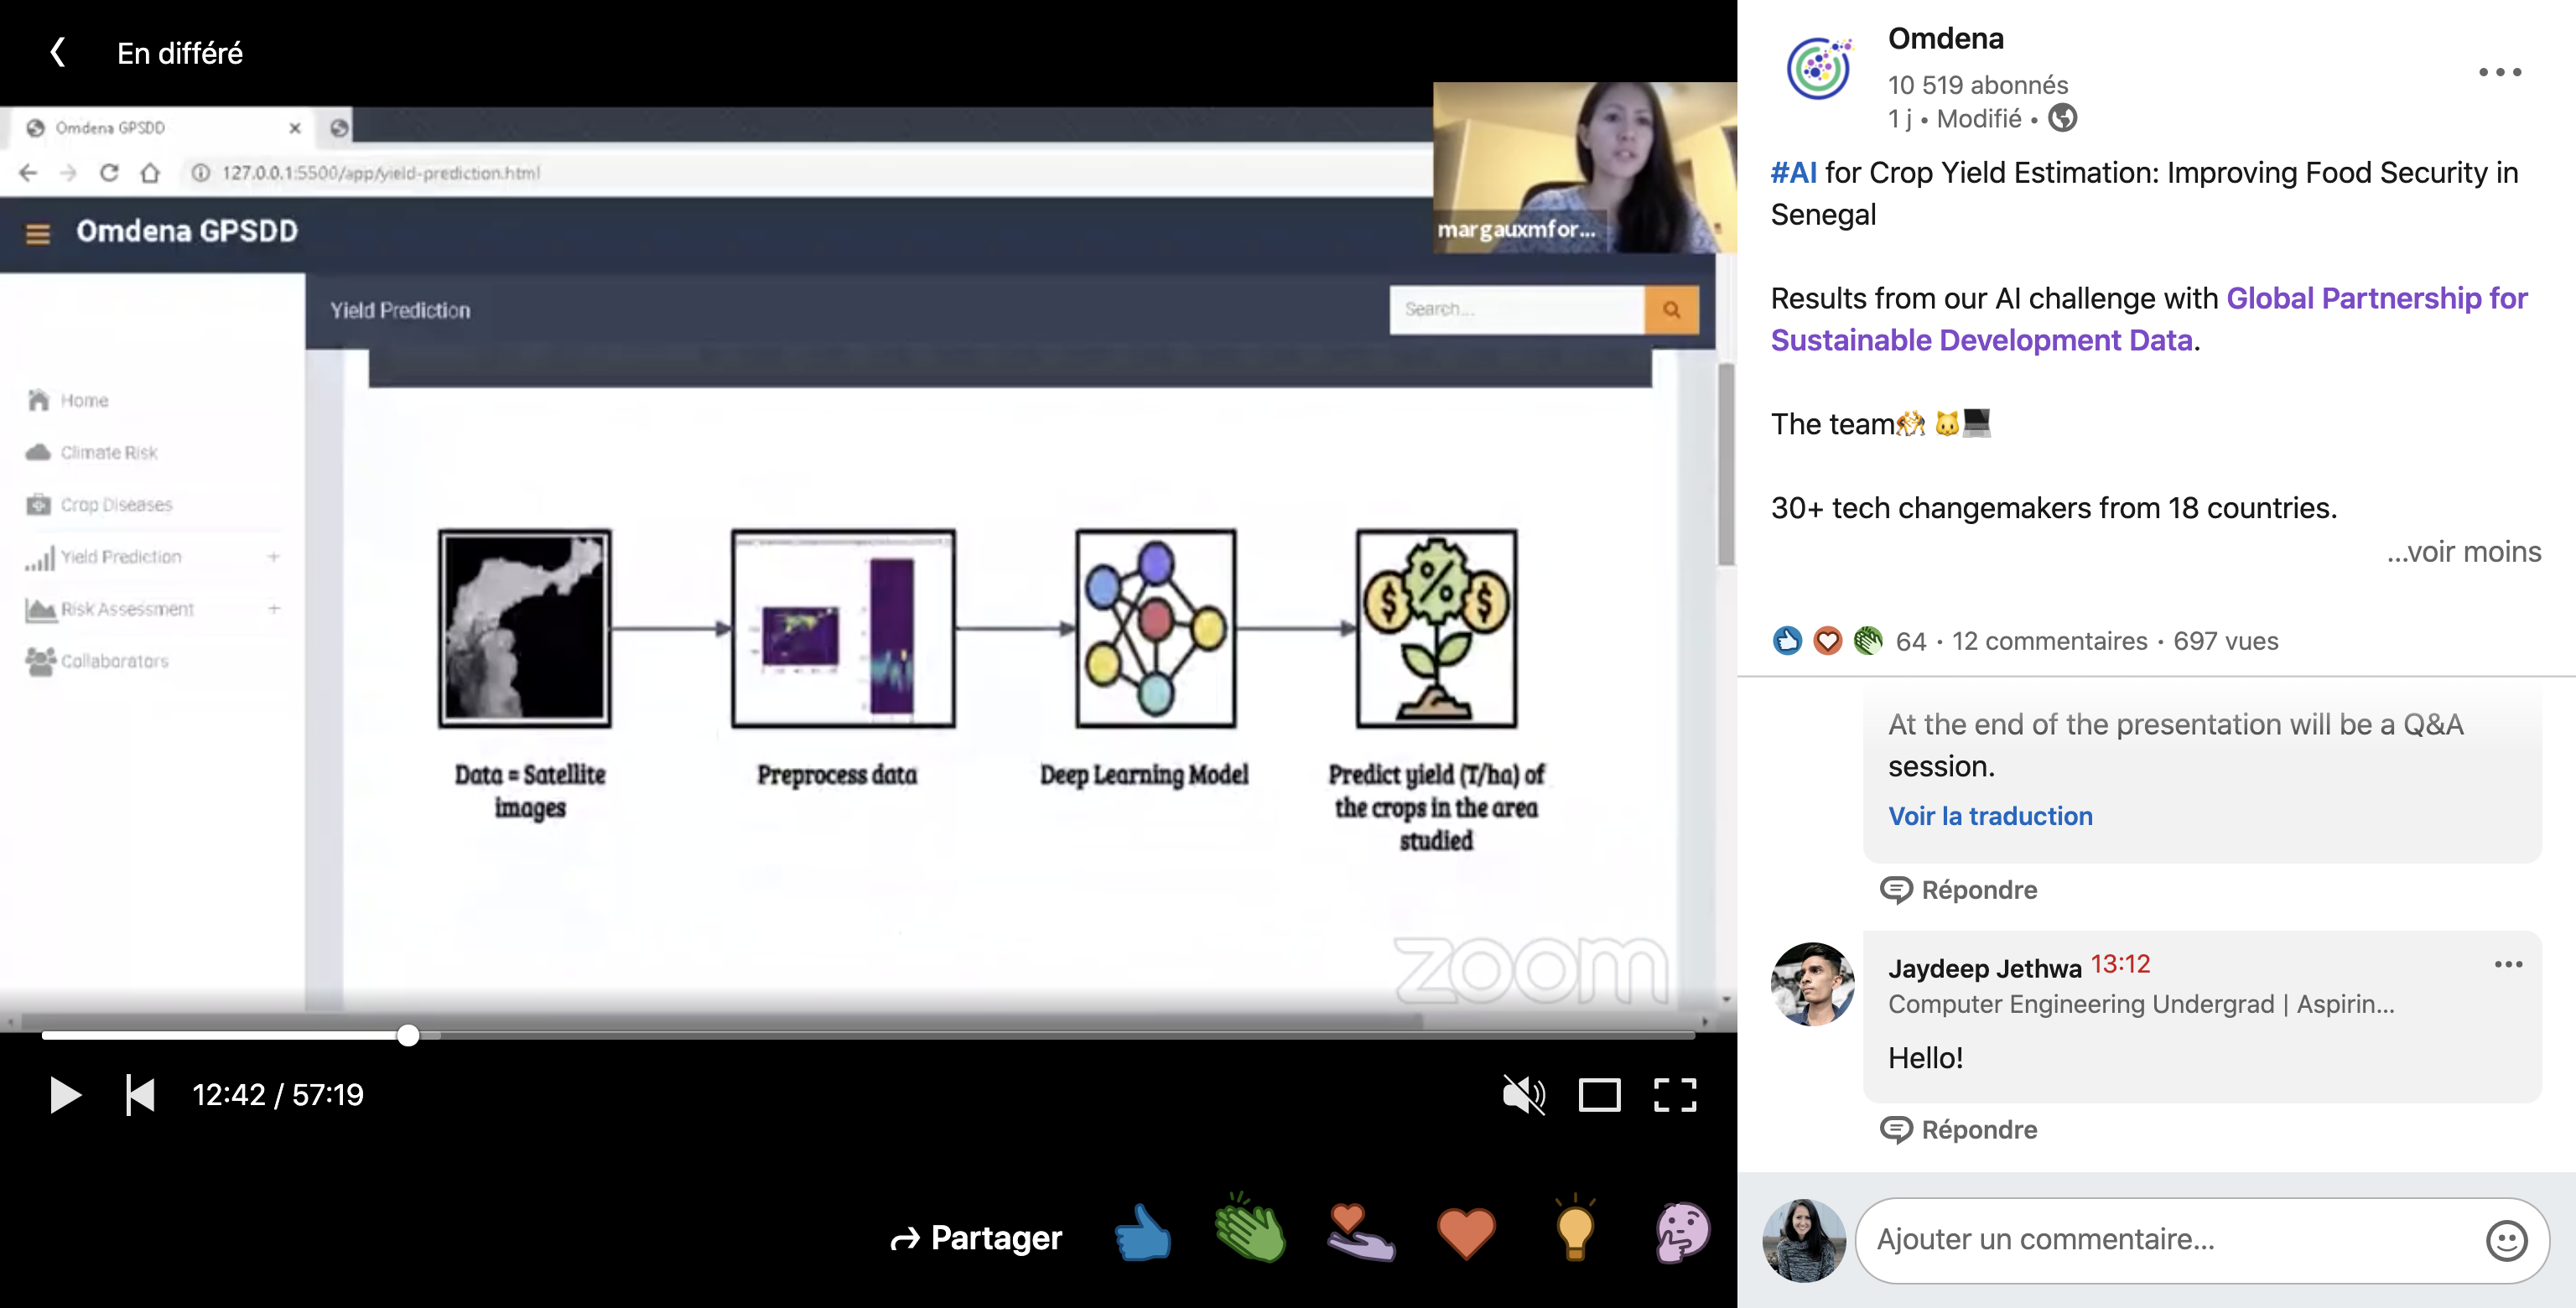React with the curious thinking face icon
This screenshot has width=2576, height=1308.
1683,1233
